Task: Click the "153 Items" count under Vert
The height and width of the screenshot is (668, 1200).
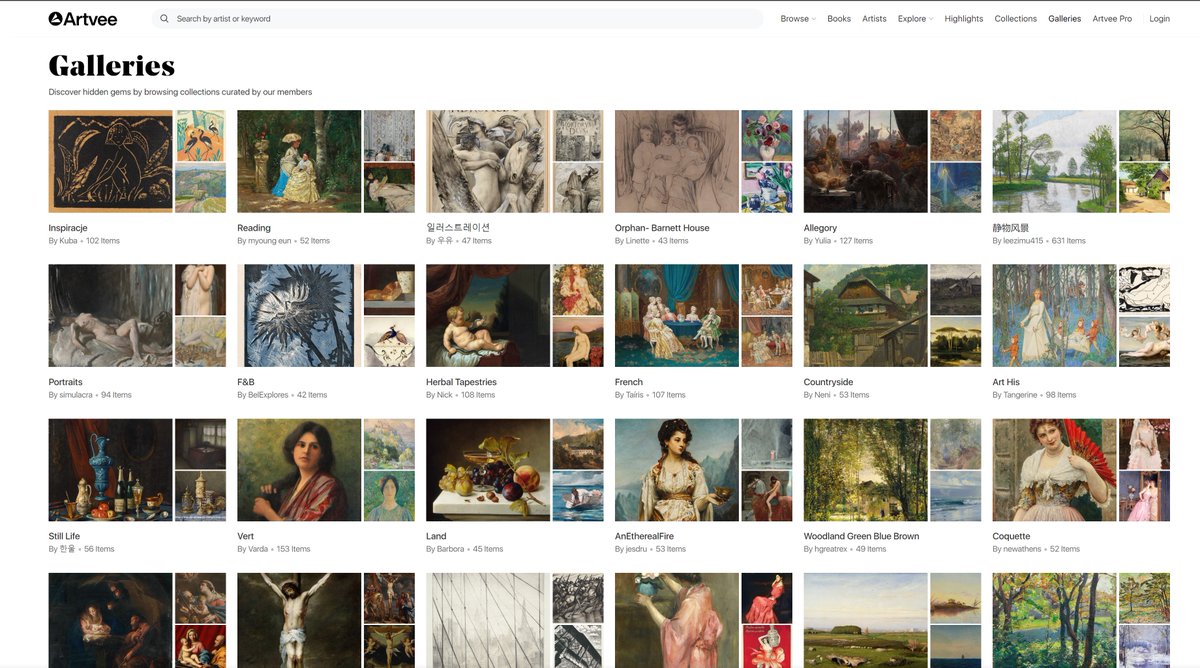Action: click(293, 549)
